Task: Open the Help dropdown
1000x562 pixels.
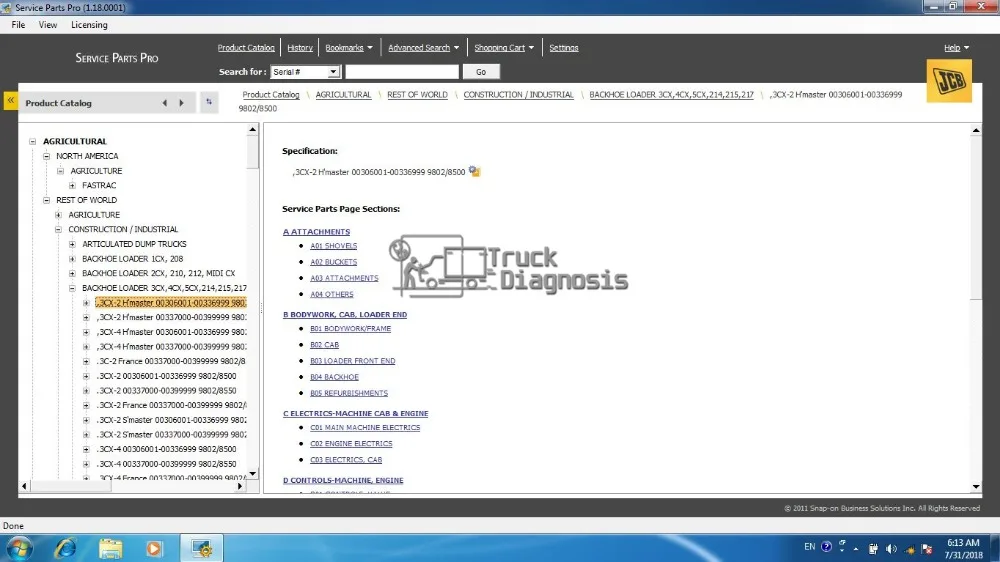Action: 957,48
